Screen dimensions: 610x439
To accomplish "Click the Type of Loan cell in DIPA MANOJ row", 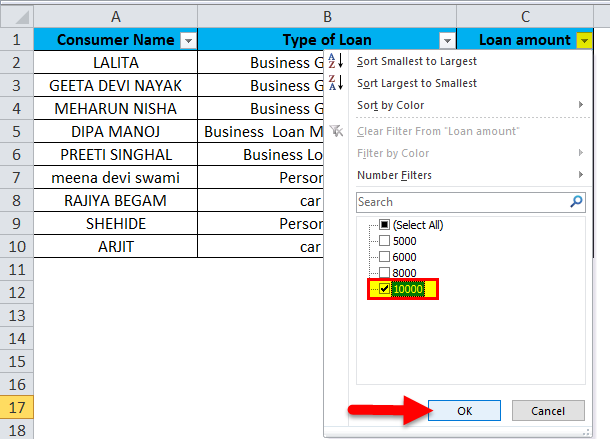I will pos(261,132).
